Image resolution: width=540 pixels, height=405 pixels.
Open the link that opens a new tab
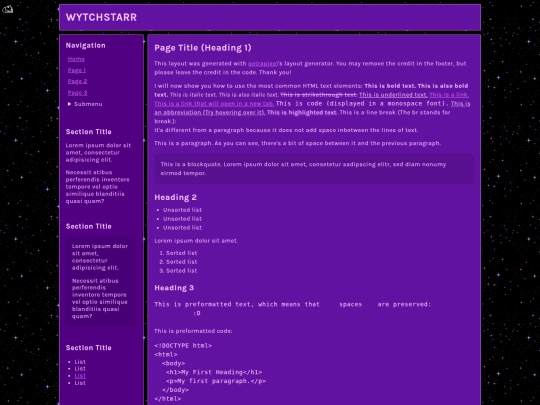click(214, 104)
